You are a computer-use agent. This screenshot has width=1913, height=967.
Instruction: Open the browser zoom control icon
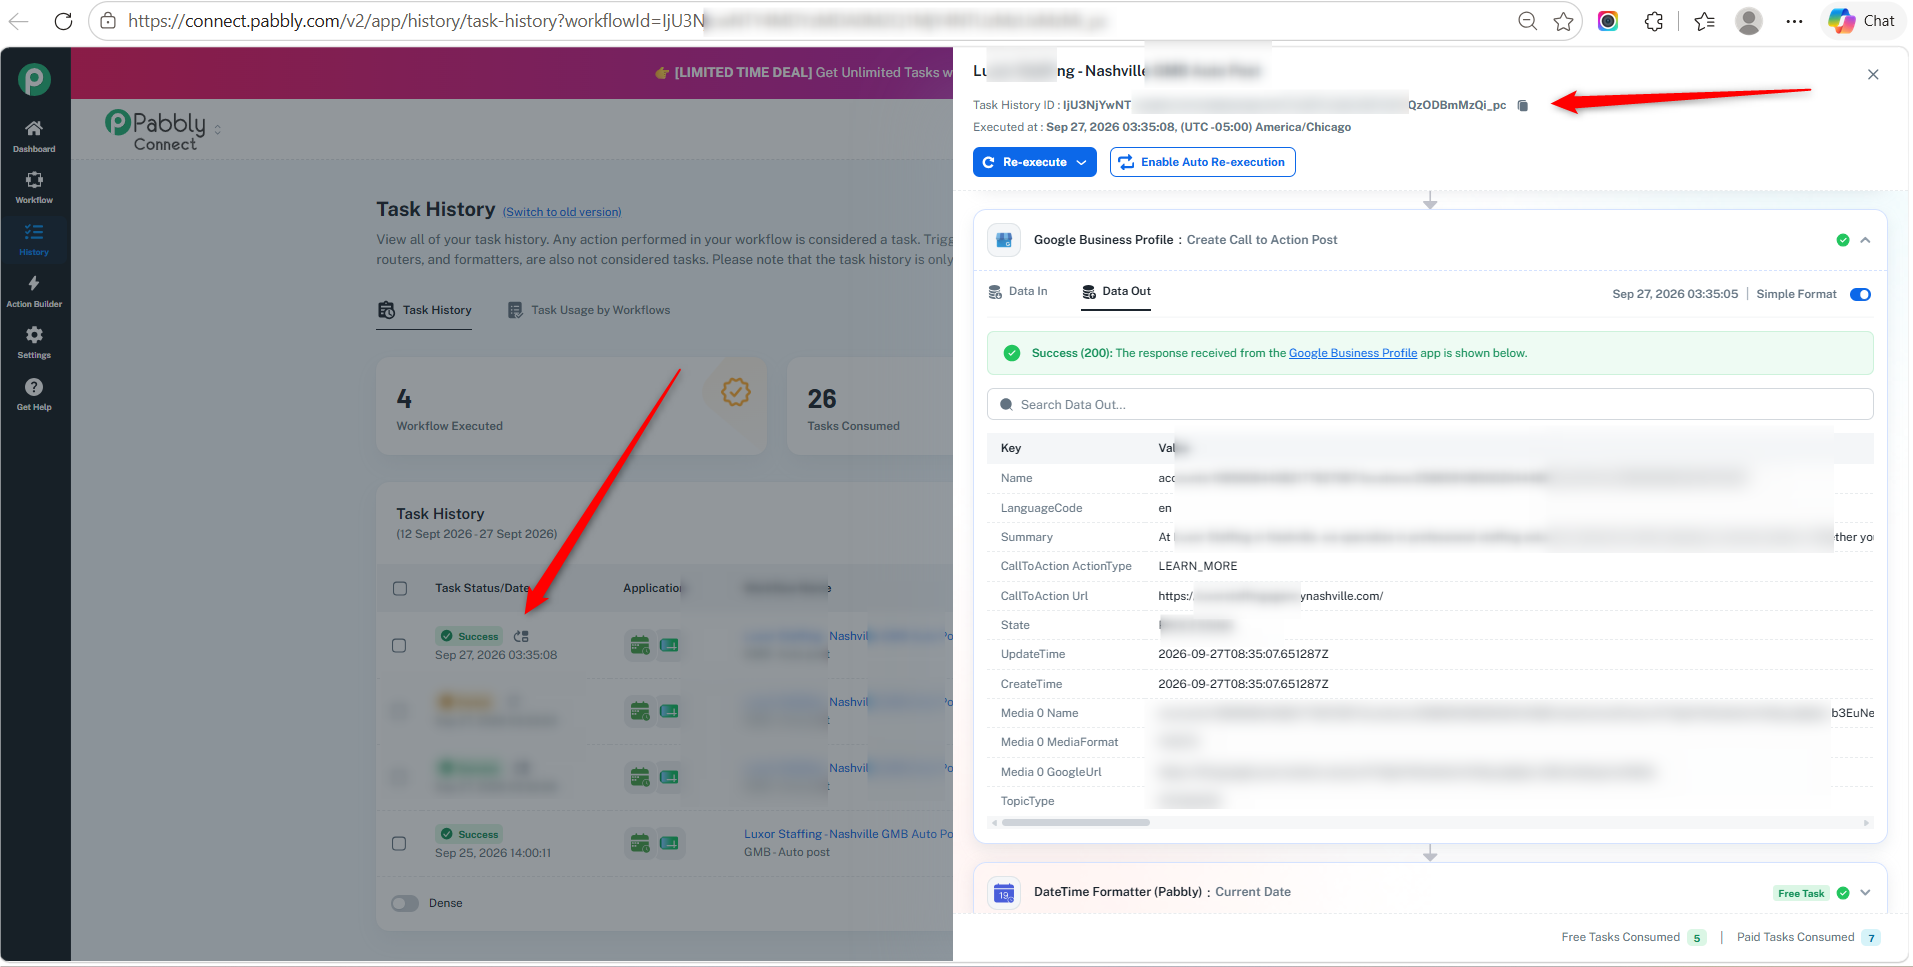coord(1527,21)
